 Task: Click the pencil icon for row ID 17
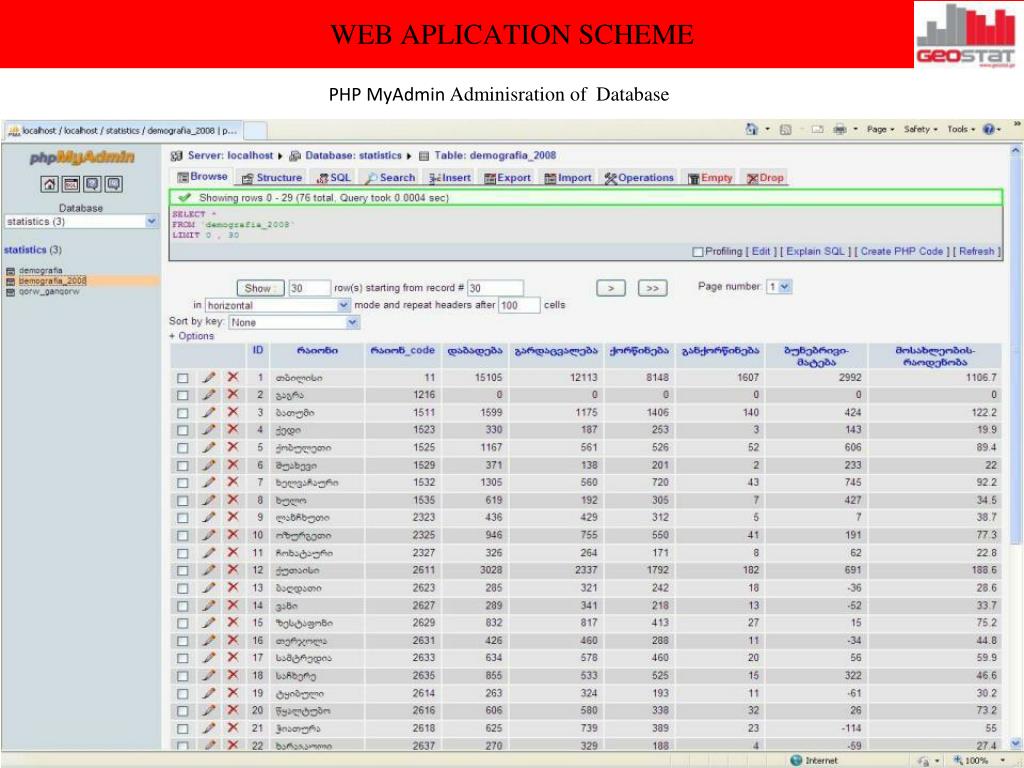[x=208, y=658]
